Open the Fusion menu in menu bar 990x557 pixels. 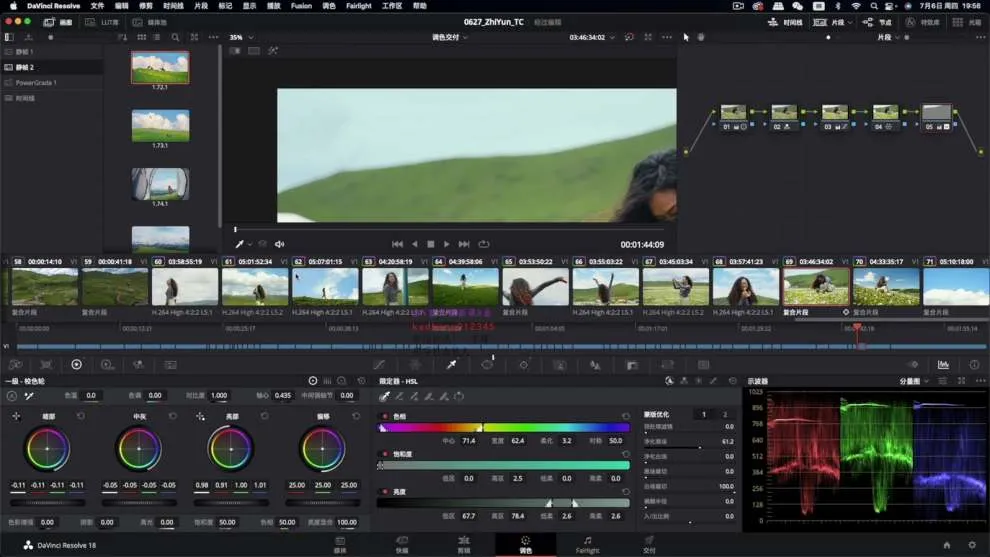pyautogui.click(x=300, y=6)
